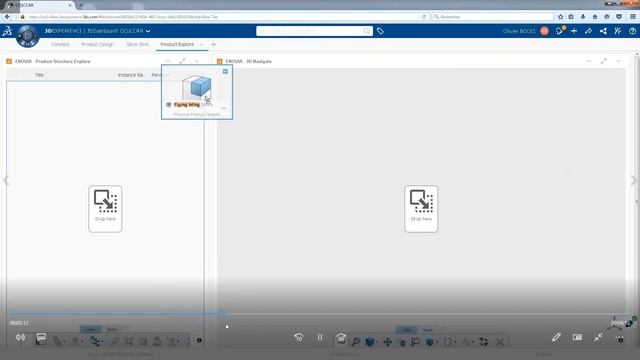Screen dimensions: 640x360
Task: Exit fullscreen using the shrink arrows icon
Action: [598, 338]
